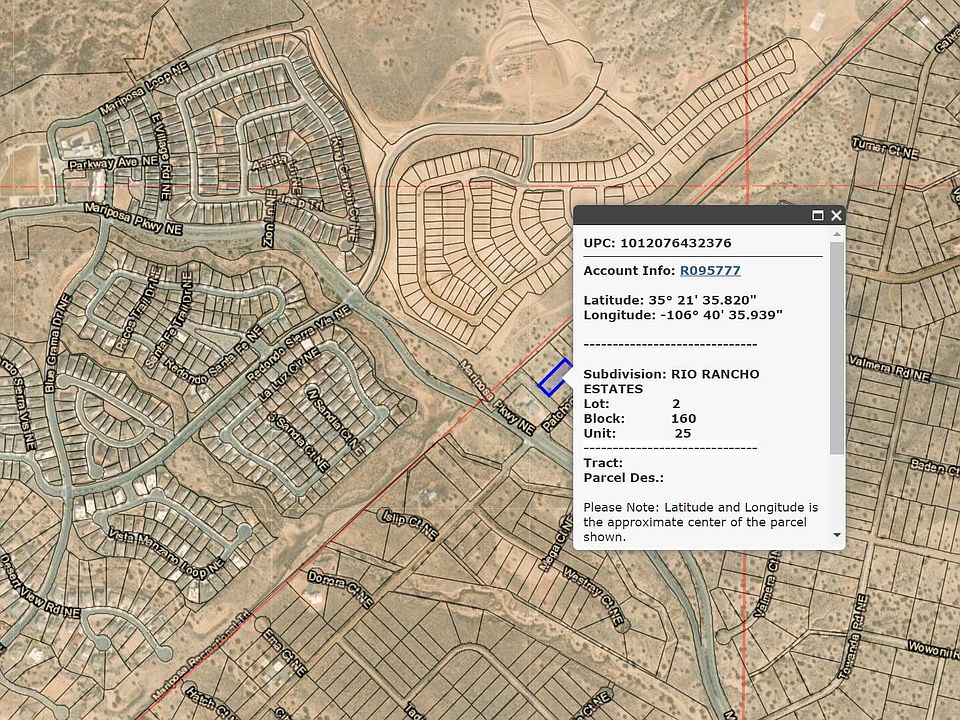Click the Unit: 25 line
This screenshot has width=960, height=720.
tap(637, 433)
